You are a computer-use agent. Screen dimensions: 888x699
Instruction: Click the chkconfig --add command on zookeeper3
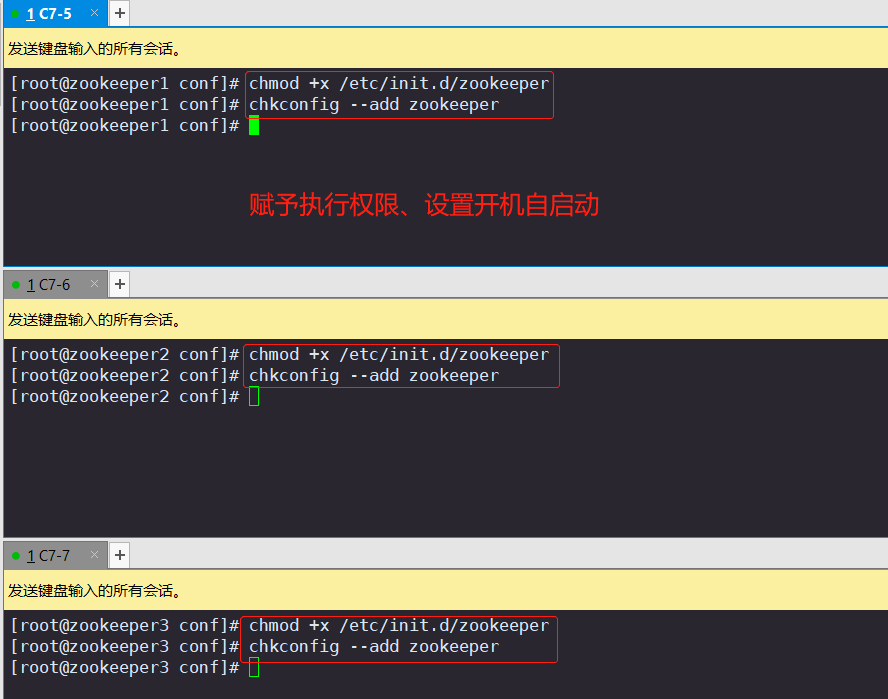point(374,646)
